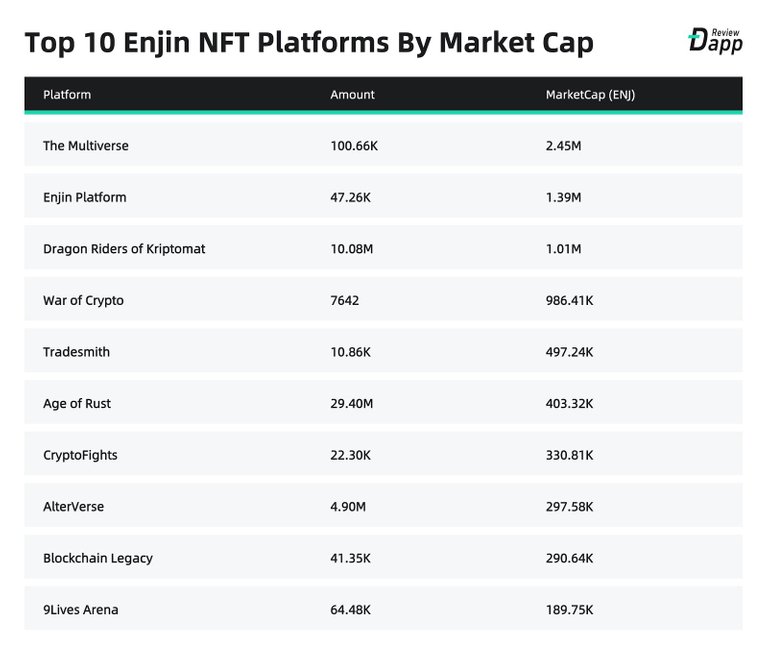Open the Age of Rust entry
The image size is (768, 658).
click(x=77, y=404)
